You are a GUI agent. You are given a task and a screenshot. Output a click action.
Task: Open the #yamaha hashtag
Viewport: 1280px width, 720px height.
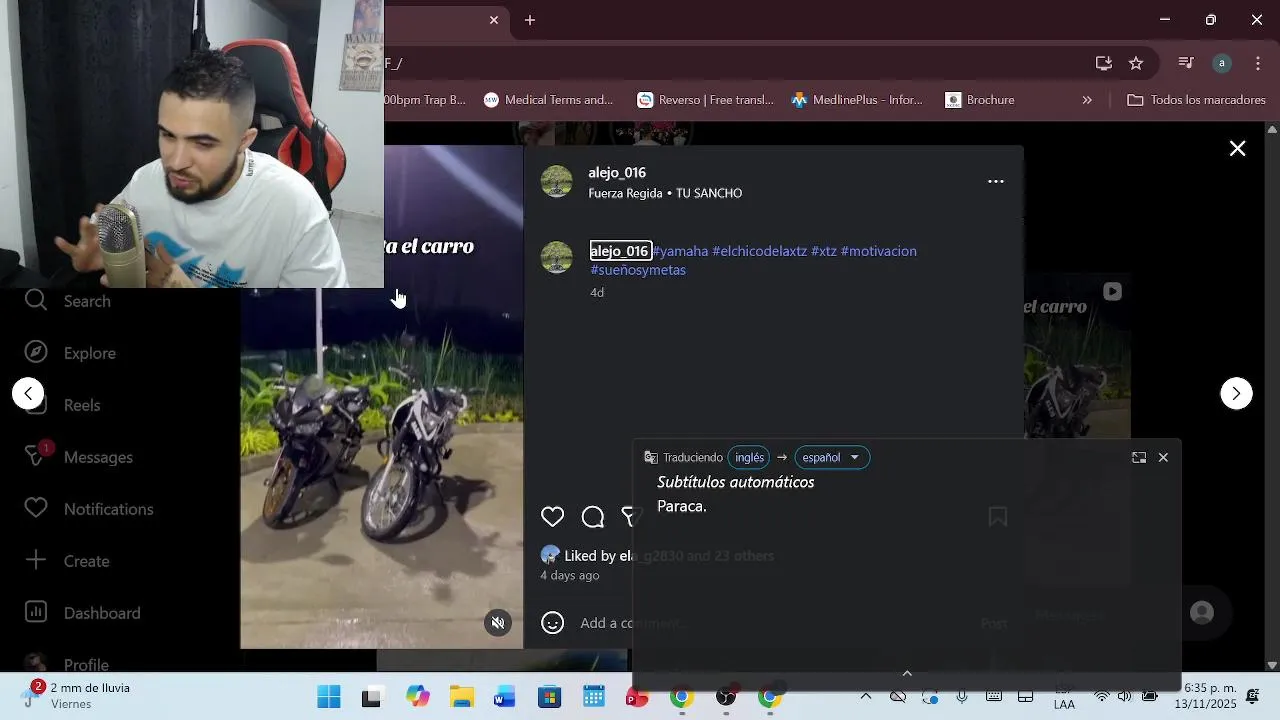[681, 251]
